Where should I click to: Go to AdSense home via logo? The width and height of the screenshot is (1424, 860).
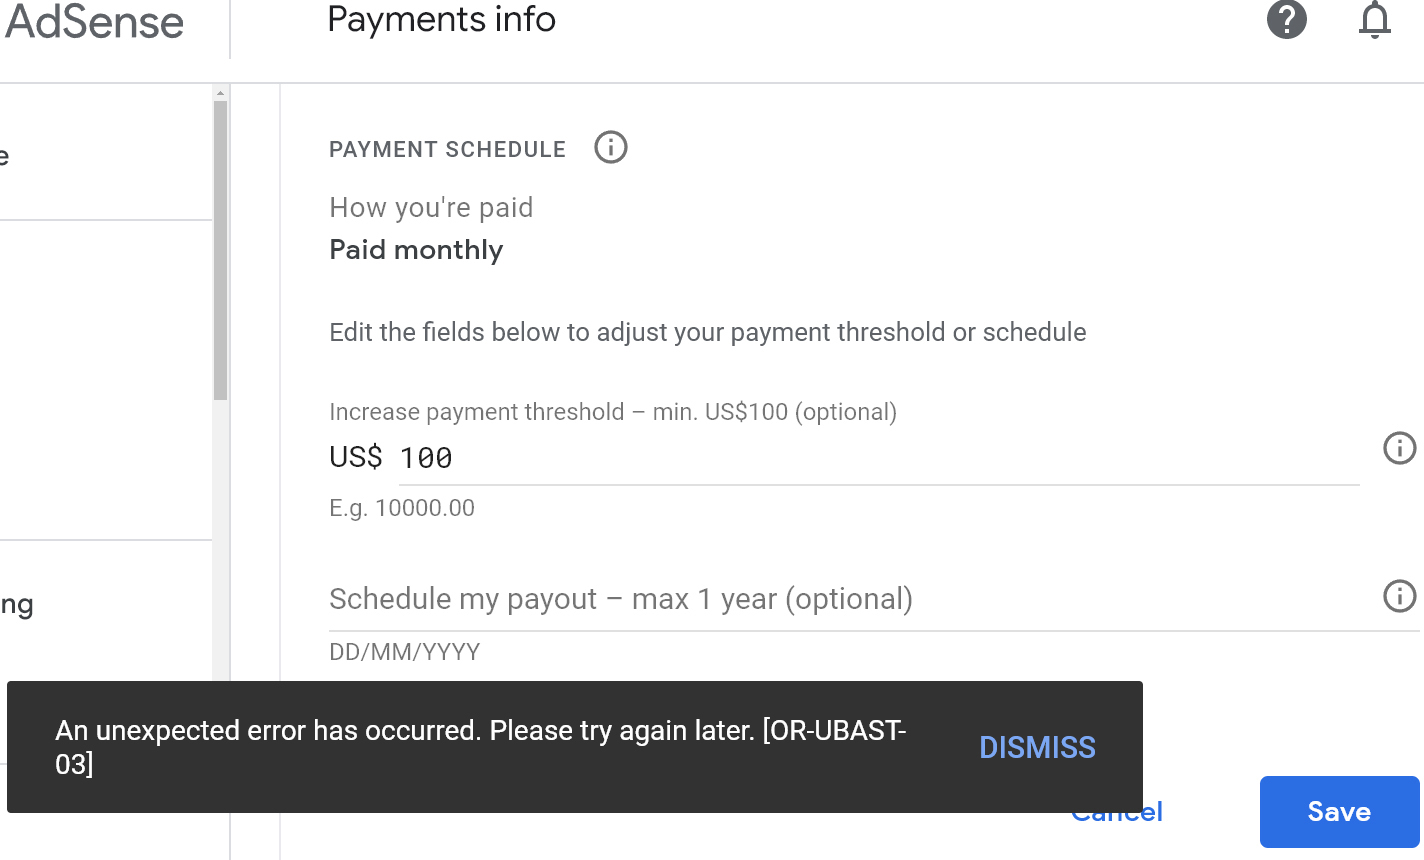94,22
